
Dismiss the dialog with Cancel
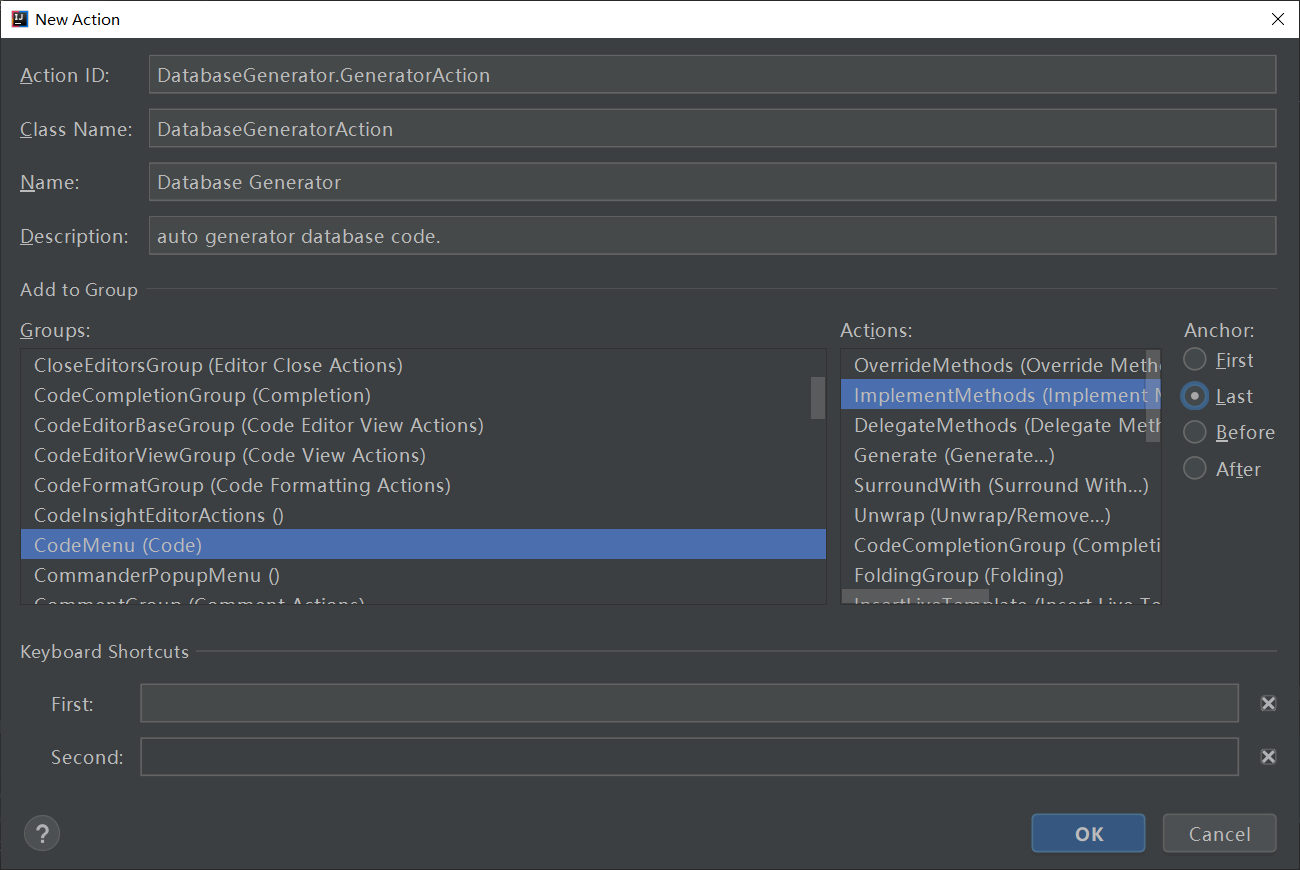1219,833
